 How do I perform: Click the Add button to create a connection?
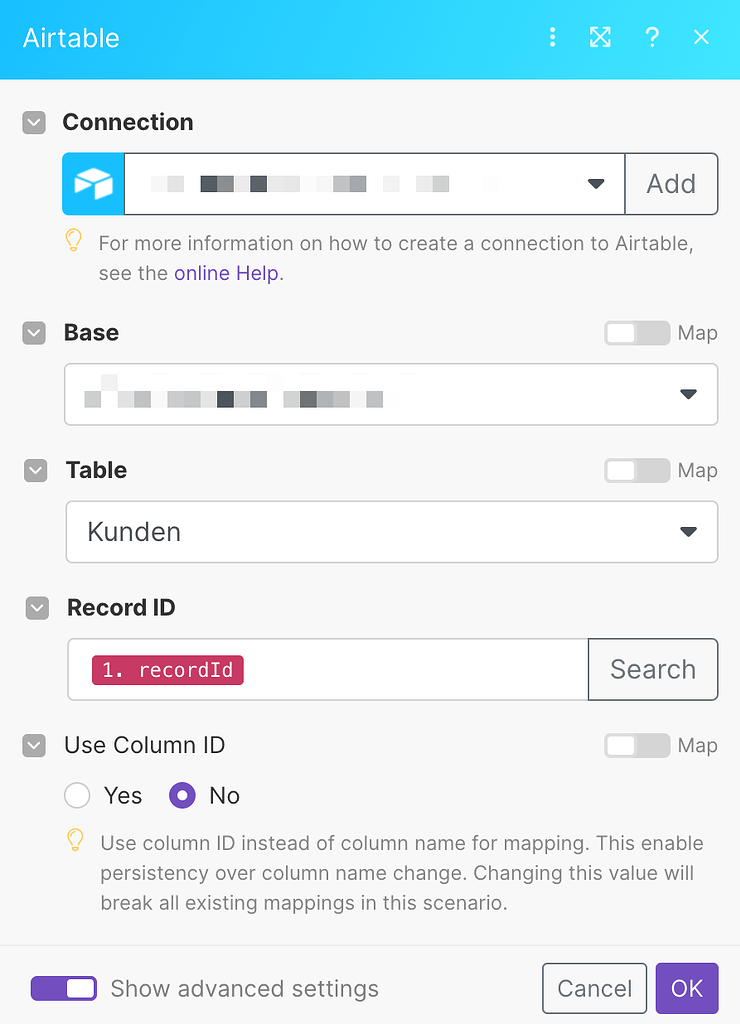pyautogui.click(x=671, y=184)
